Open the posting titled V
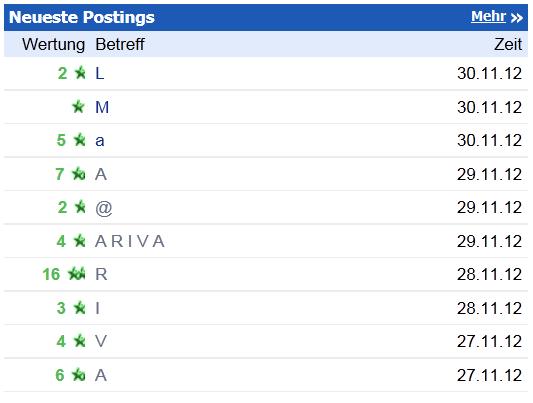The width and height of the screenshot is (533, 403). pyautogui.click(x=101, y=341)
